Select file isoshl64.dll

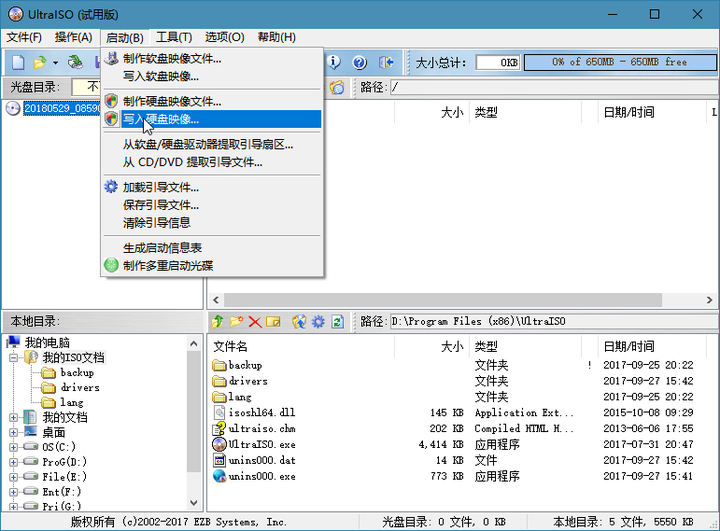(262, 412)
